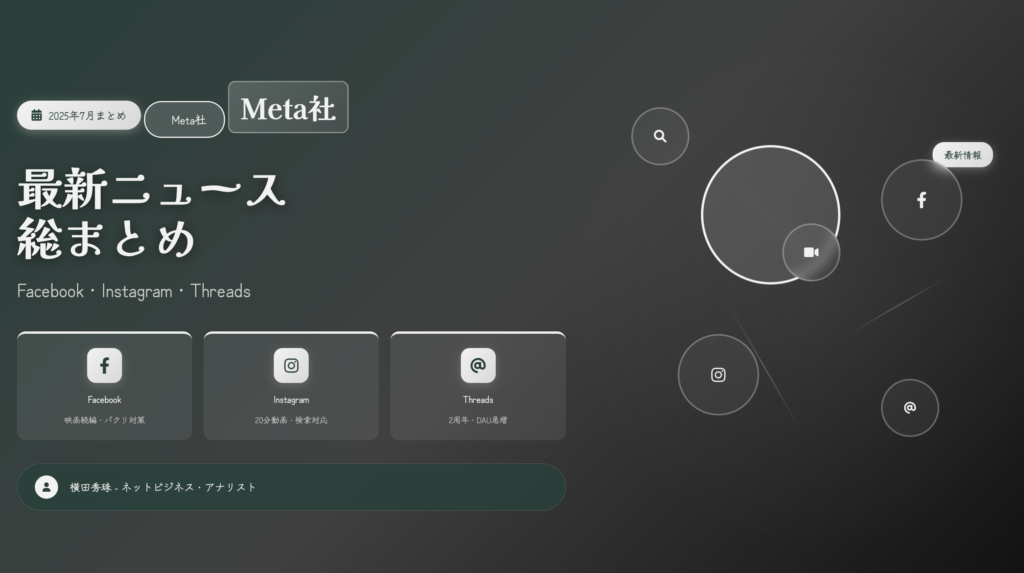Click the 映画続編・パクリ対策 text
Screen dimensions: 1024x573
[x=104, y=420]
